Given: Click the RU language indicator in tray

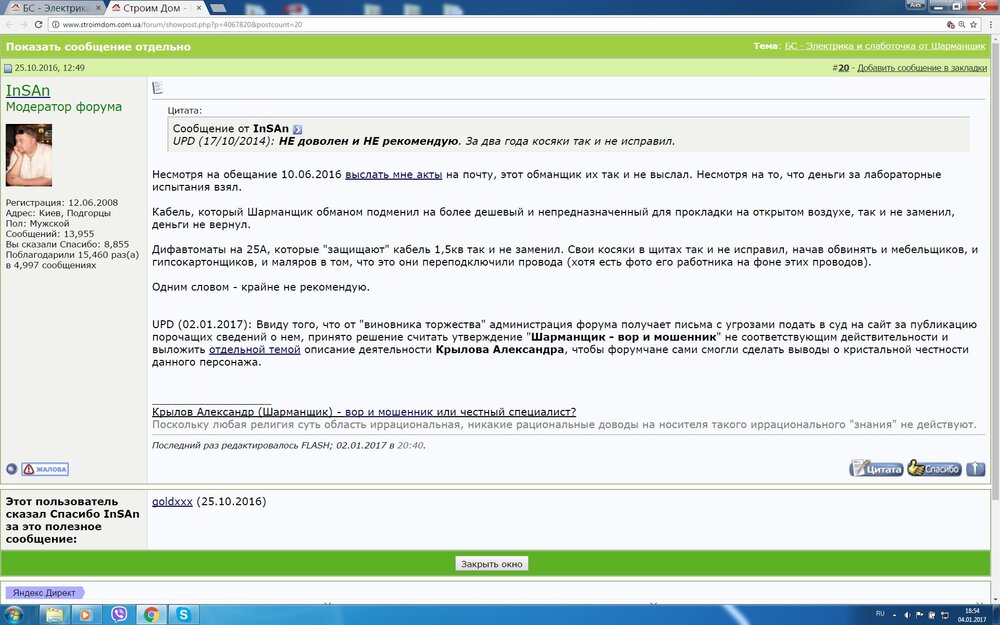Looking at the screenshot, I should (x=880, y=614).
